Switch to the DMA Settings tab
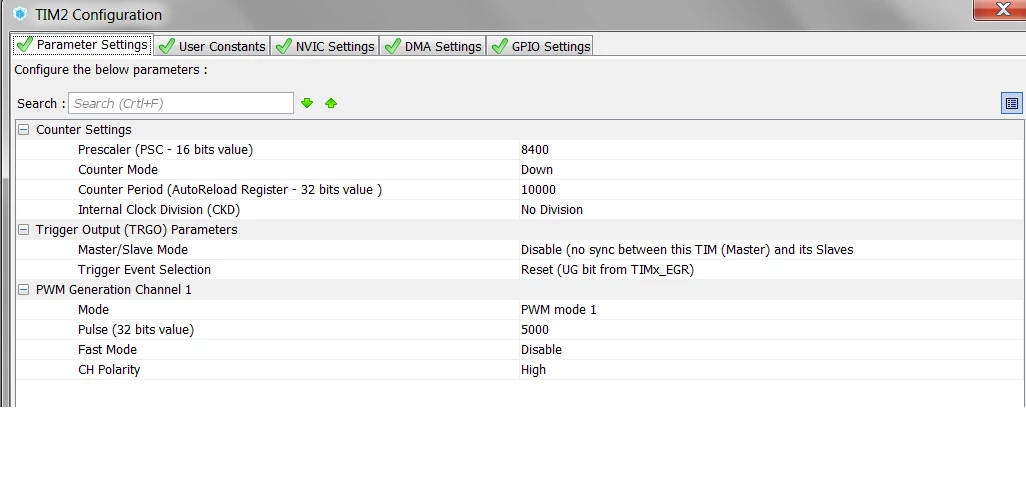Image resolution: width=1026 pixels, height=497 pixels. 433,46
